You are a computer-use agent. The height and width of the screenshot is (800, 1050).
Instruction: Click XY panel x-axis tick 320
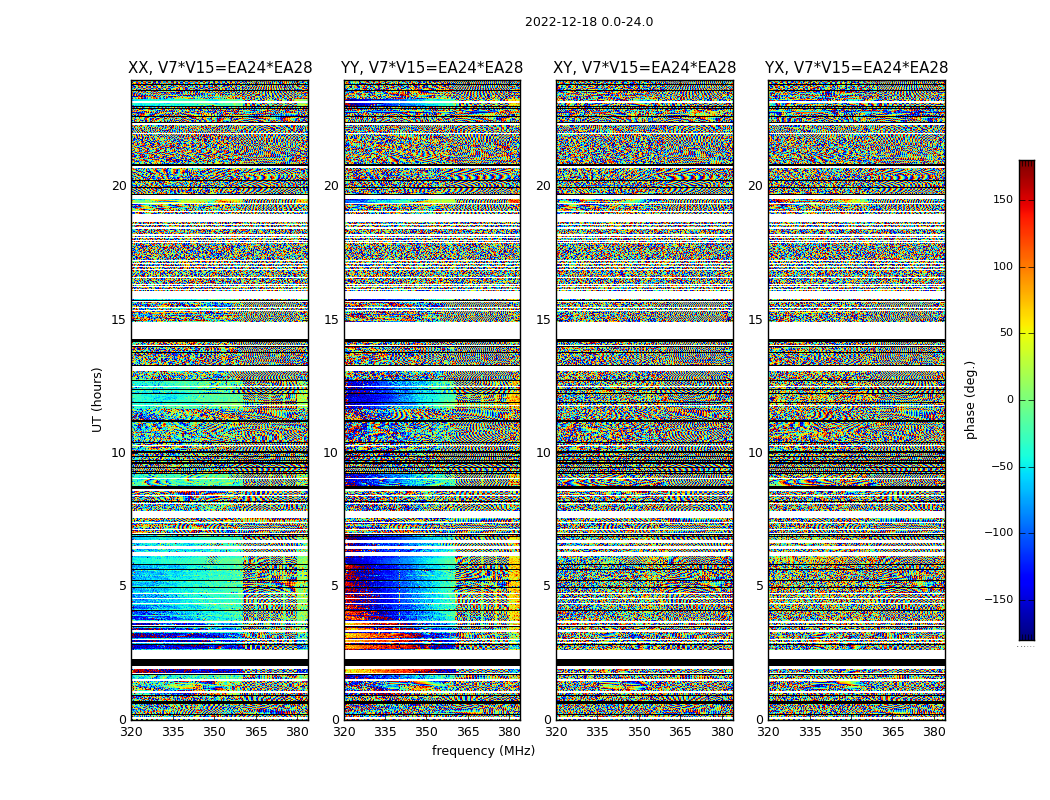pos(556,732)
